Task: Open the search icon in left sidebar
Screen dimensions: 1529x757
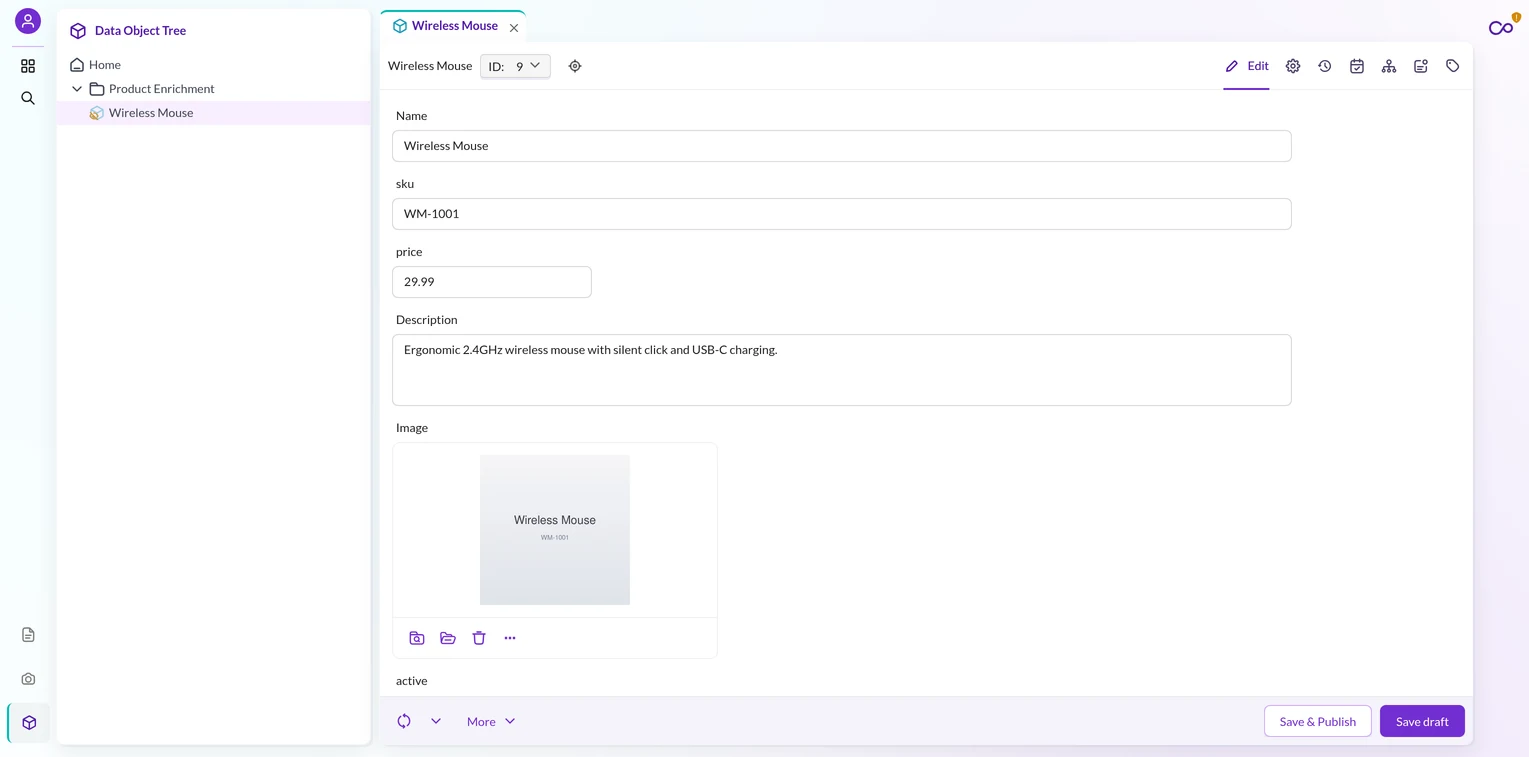Action: [28, 98]
